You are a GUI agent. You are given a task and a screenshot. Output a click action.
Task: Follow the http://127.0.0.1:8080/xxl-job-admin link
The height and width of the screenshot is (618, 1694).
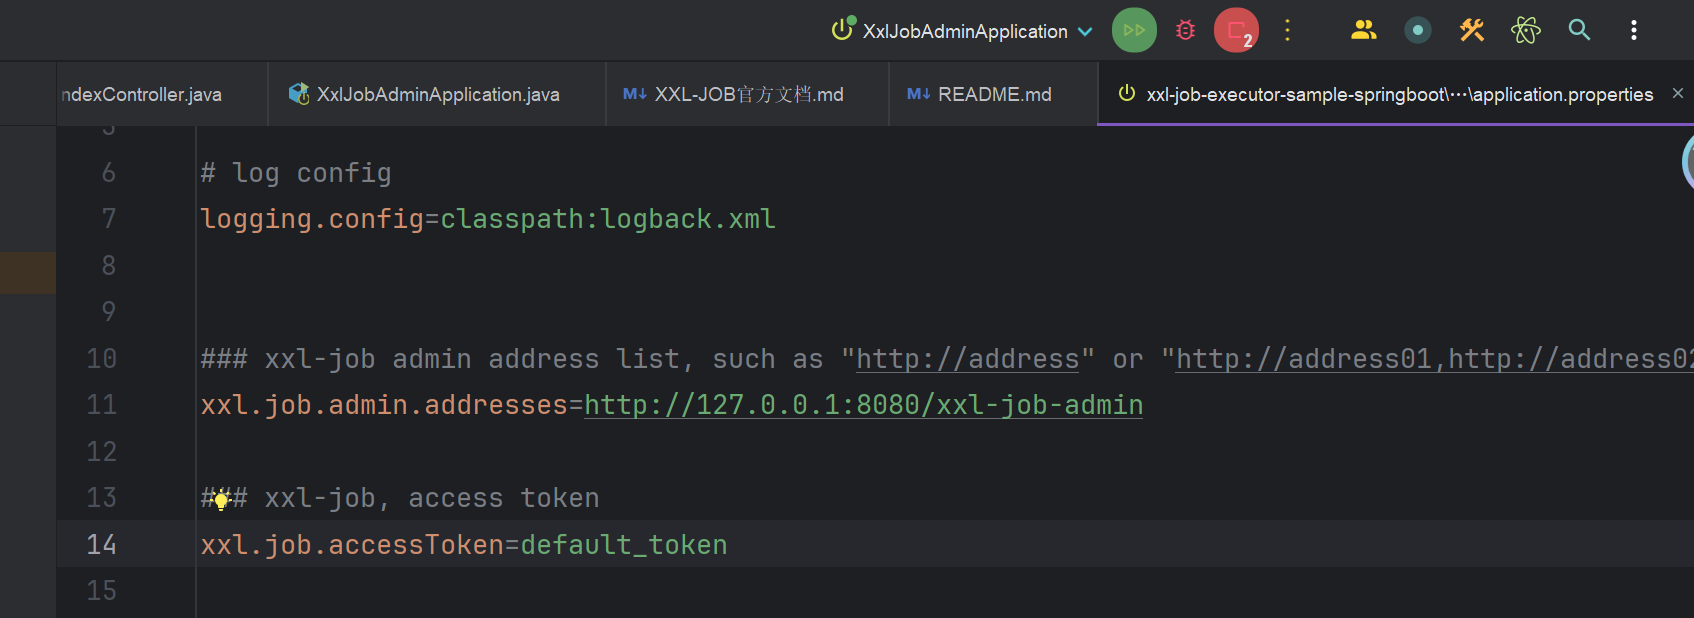pos(863,405)
